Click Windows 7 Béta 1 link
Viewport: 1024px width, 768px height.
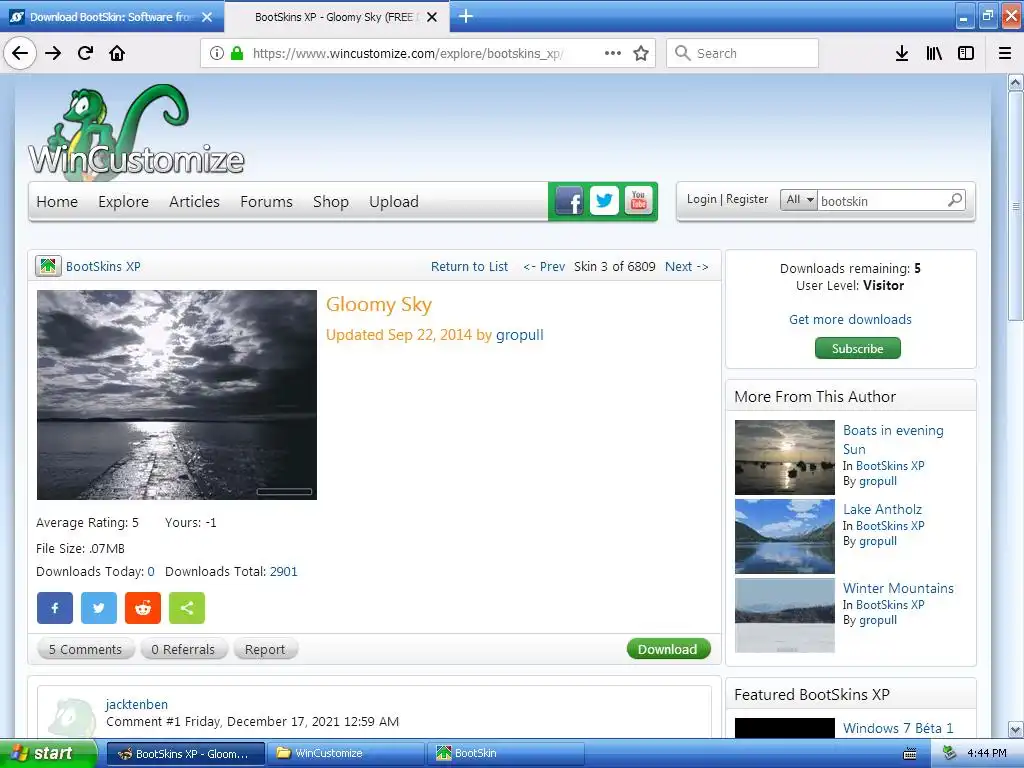[x=898, y=728]
